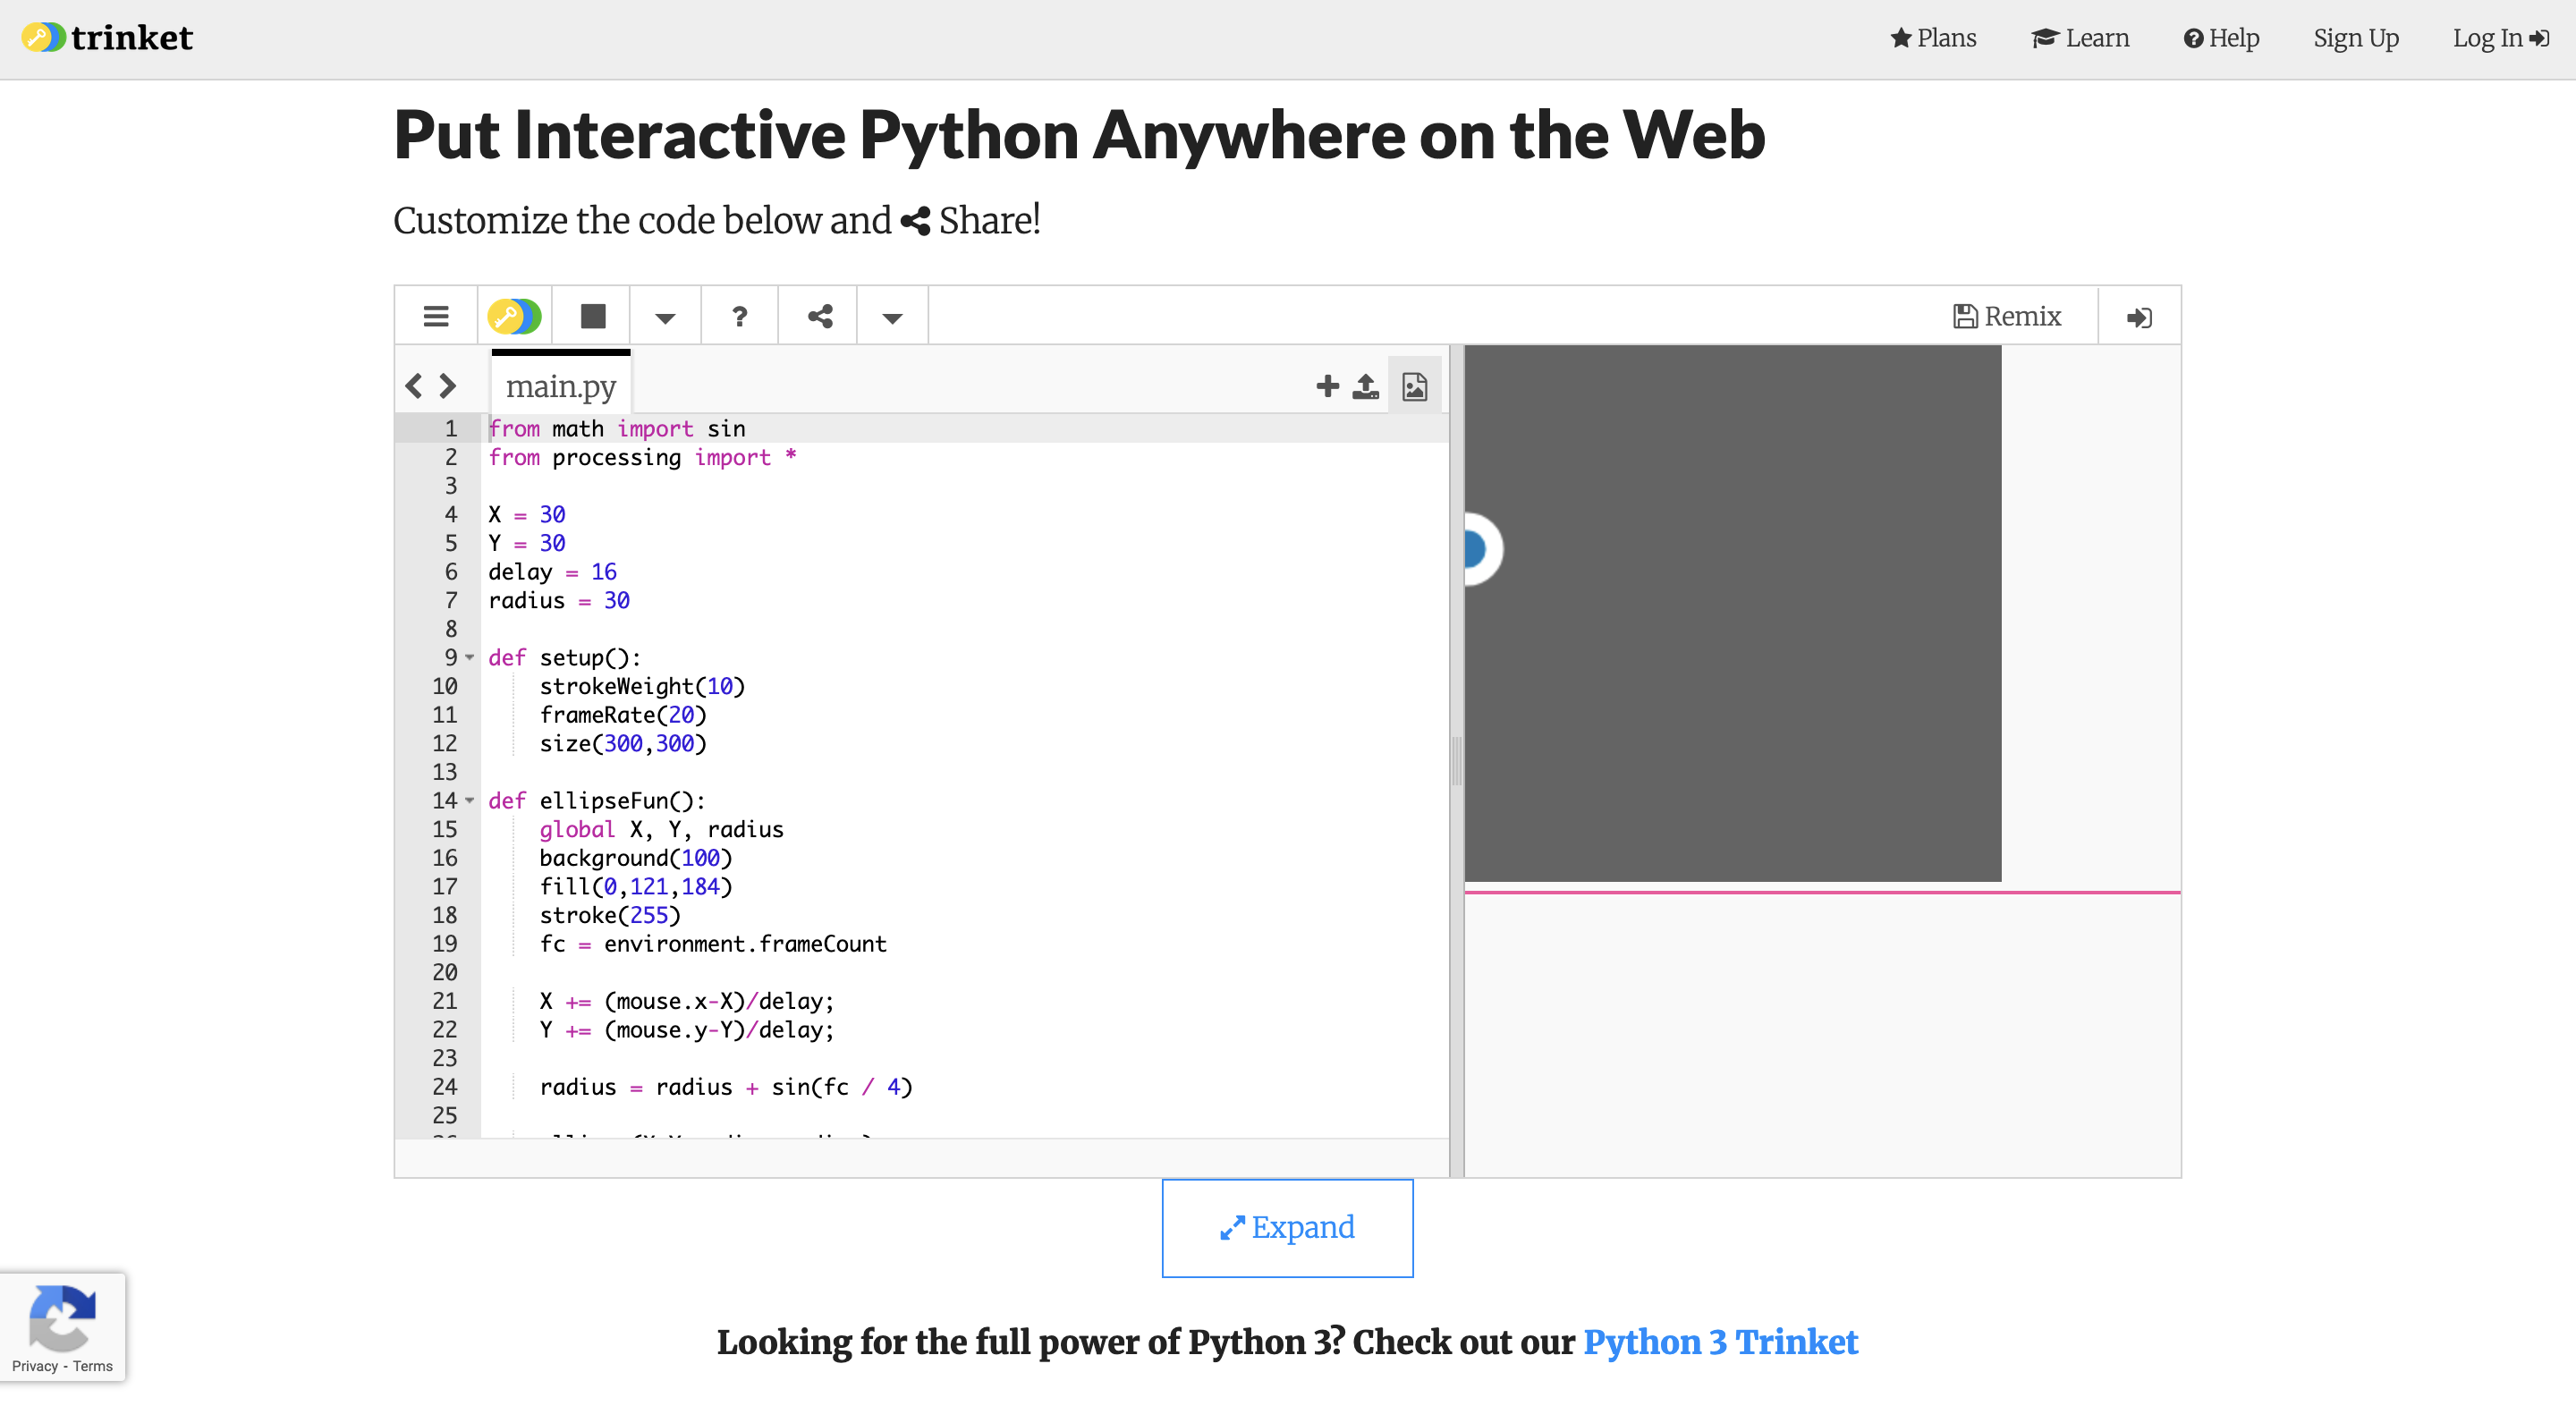Viewport: 2576px width, 1406px height.
Task: Click the code line 'background(100)'
Action: coord(636,858)
